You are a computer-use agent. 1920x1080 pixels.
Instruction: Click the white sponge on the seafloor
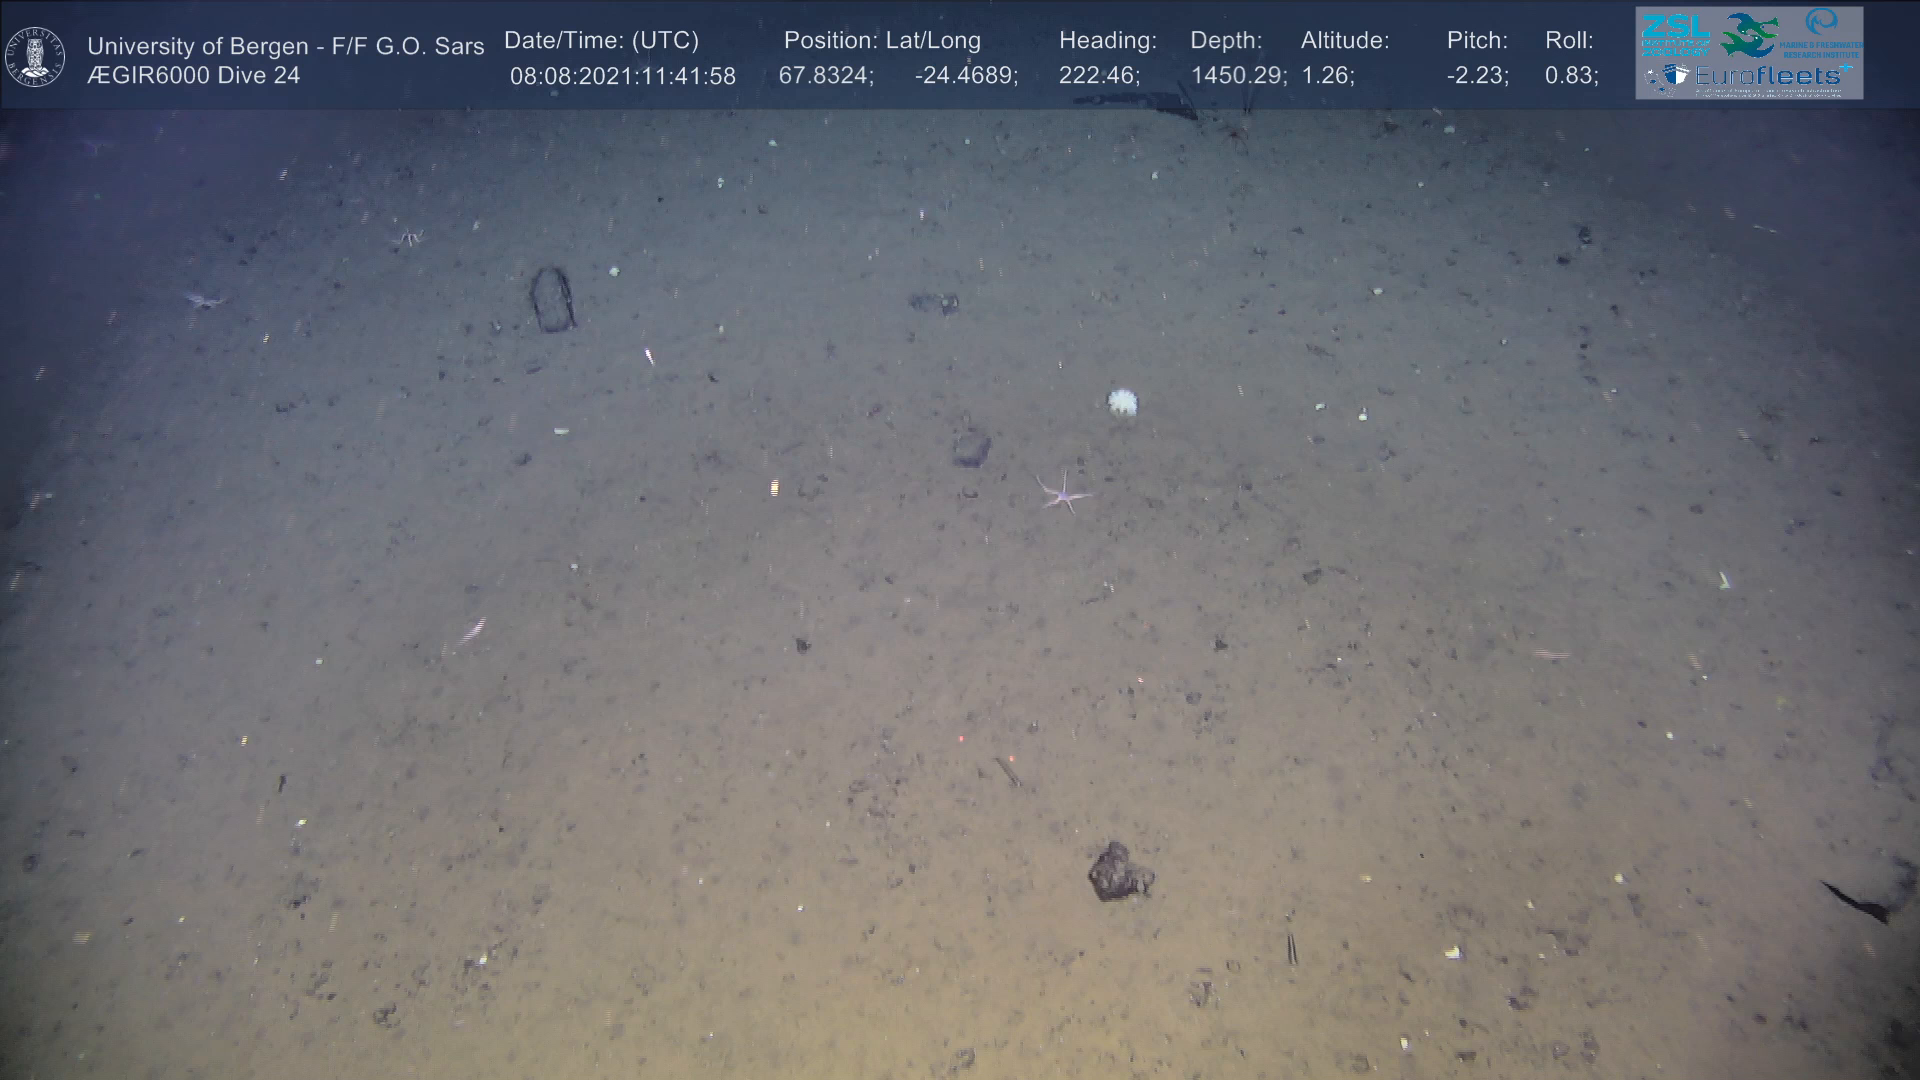pyautogui.click(x=1122, y=401)
